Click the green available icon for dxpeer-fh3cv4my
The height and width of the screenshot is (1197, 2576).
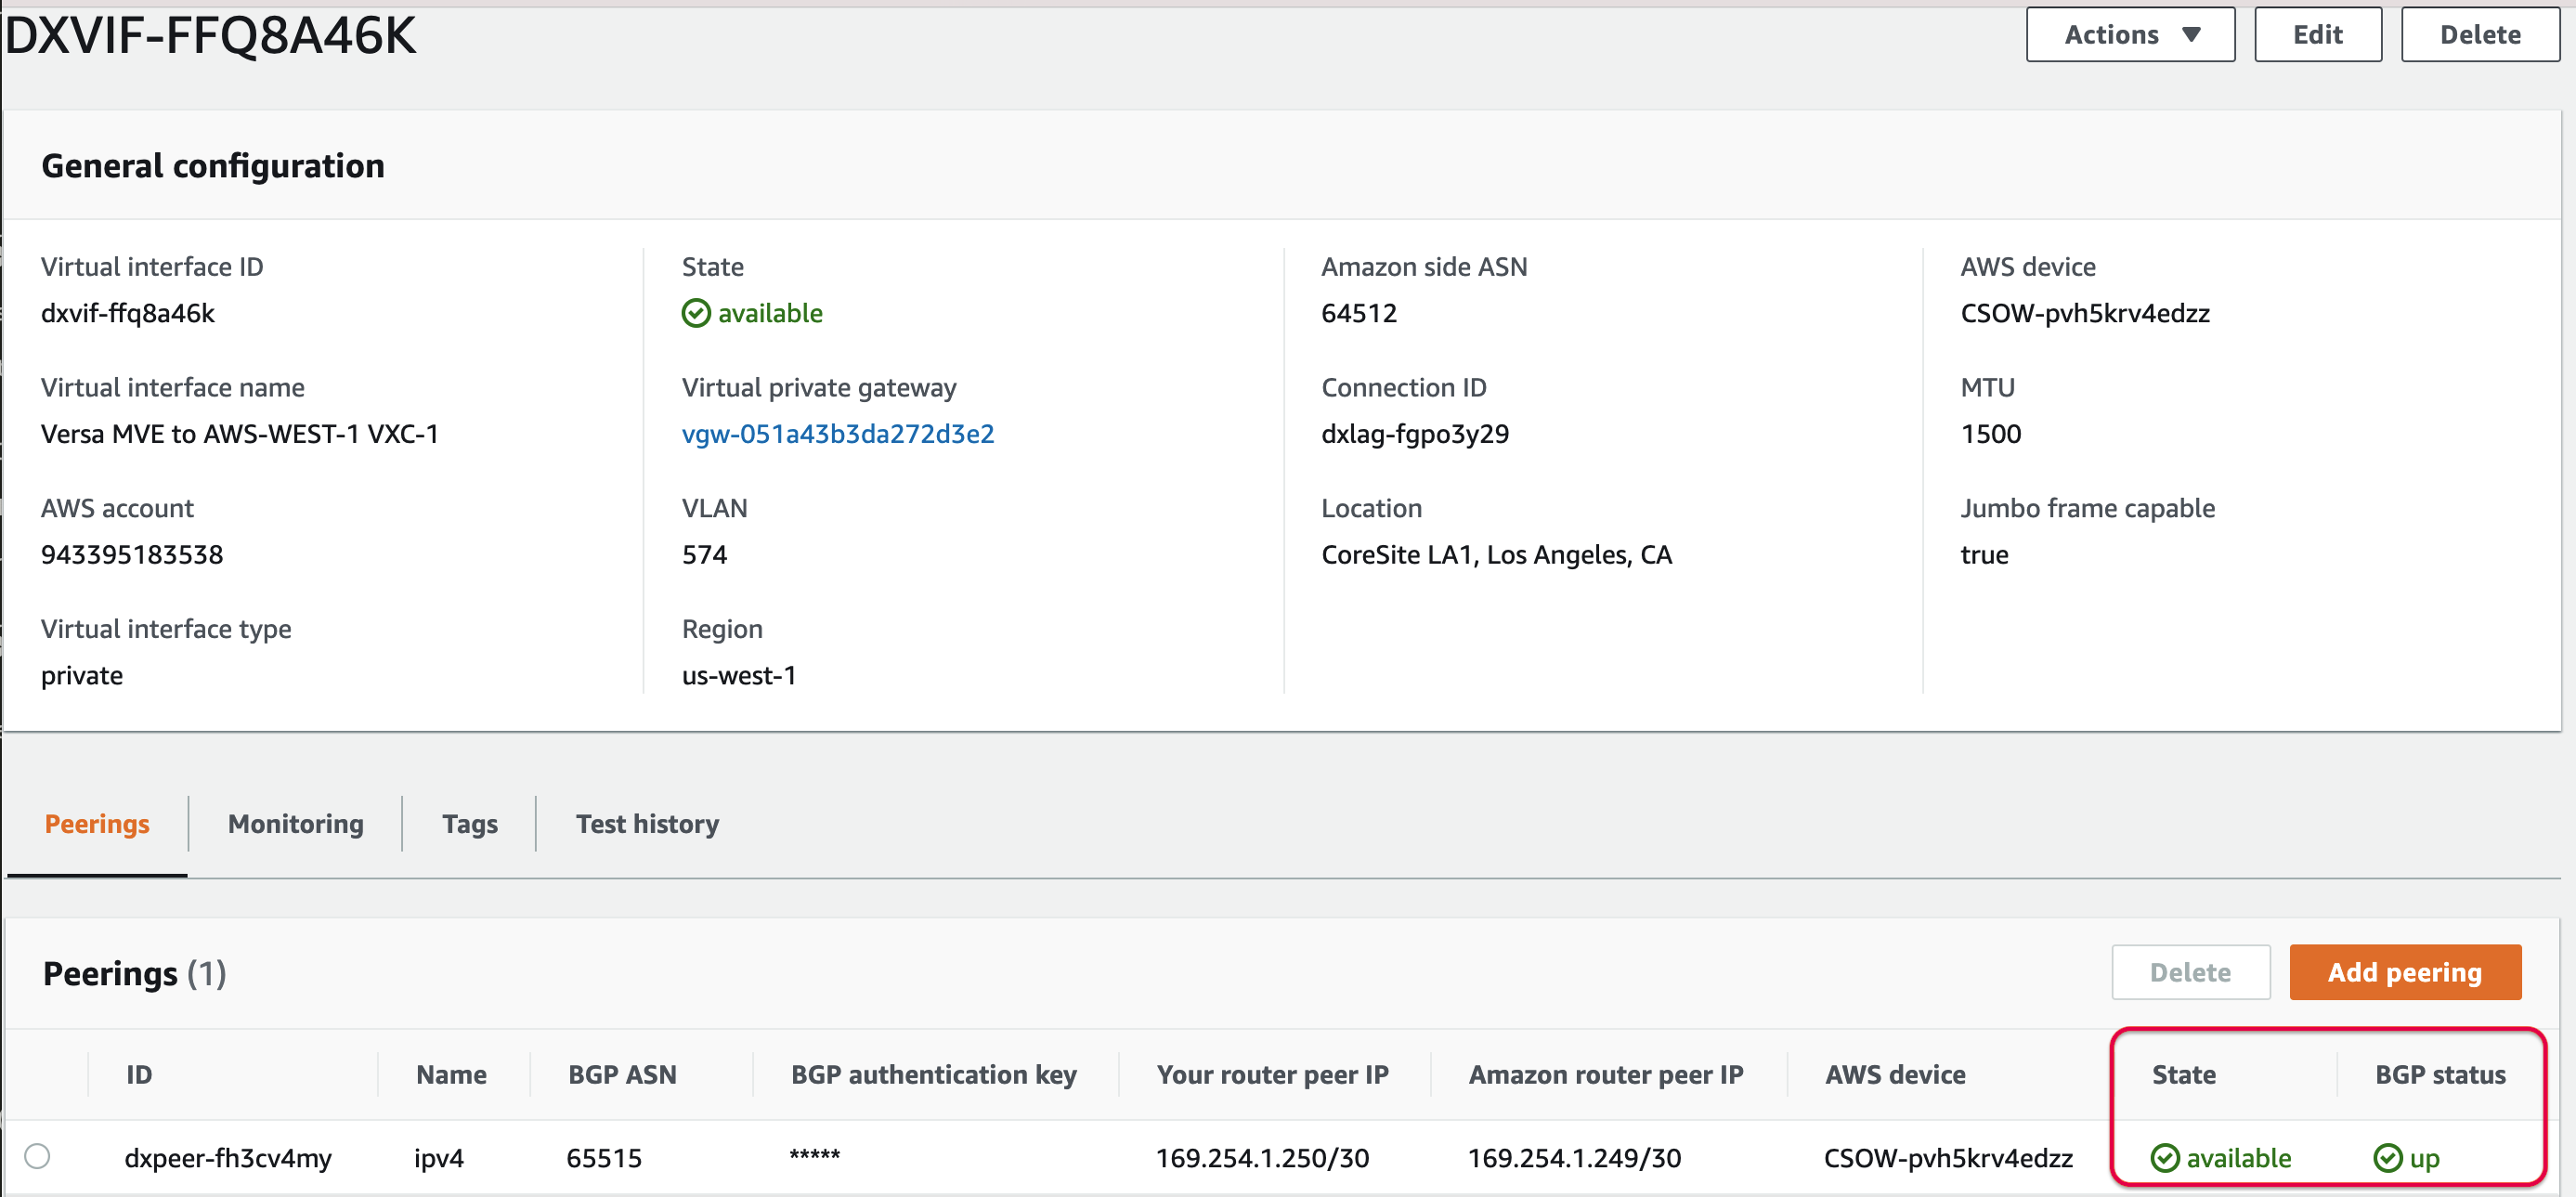tap(2164, 1158)
